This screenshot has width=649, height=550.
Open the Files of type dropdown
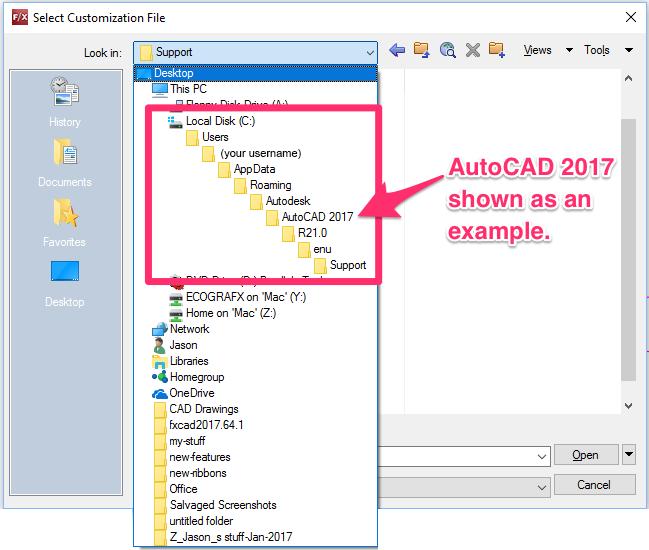coord(541,487)
